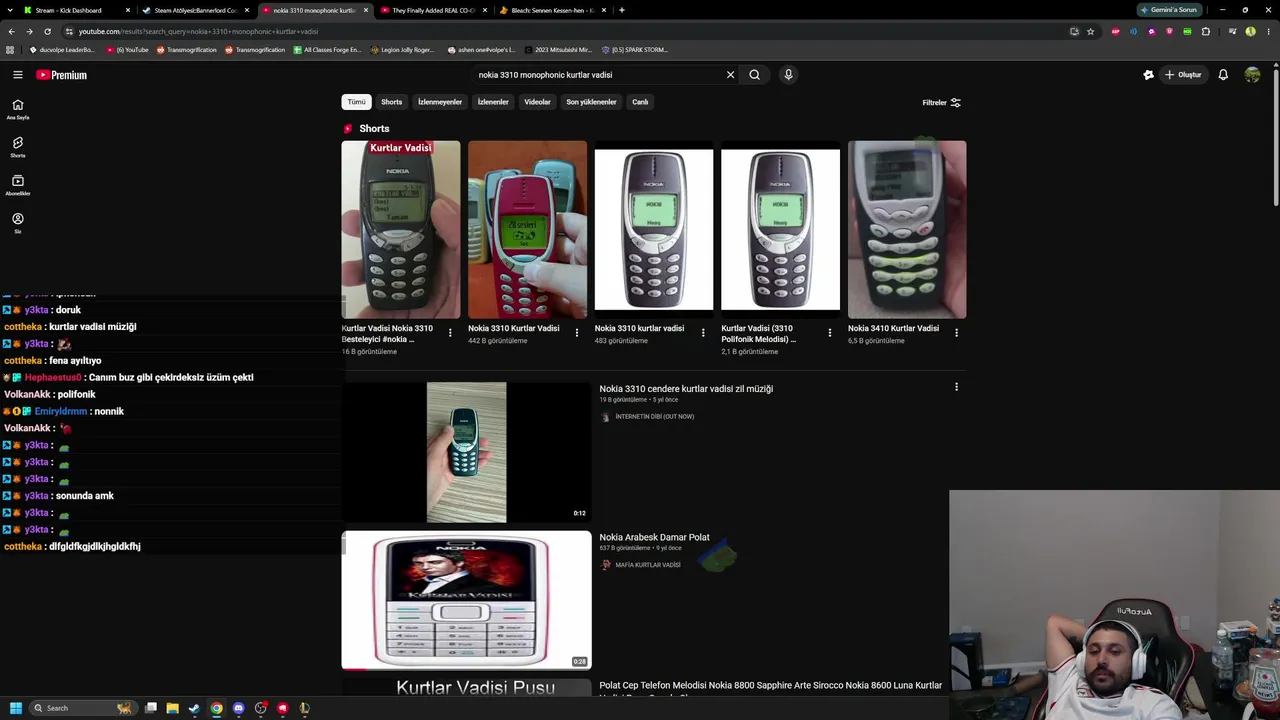
Task: Open File Explorer from the taskbar
Action: click(172, 708)
